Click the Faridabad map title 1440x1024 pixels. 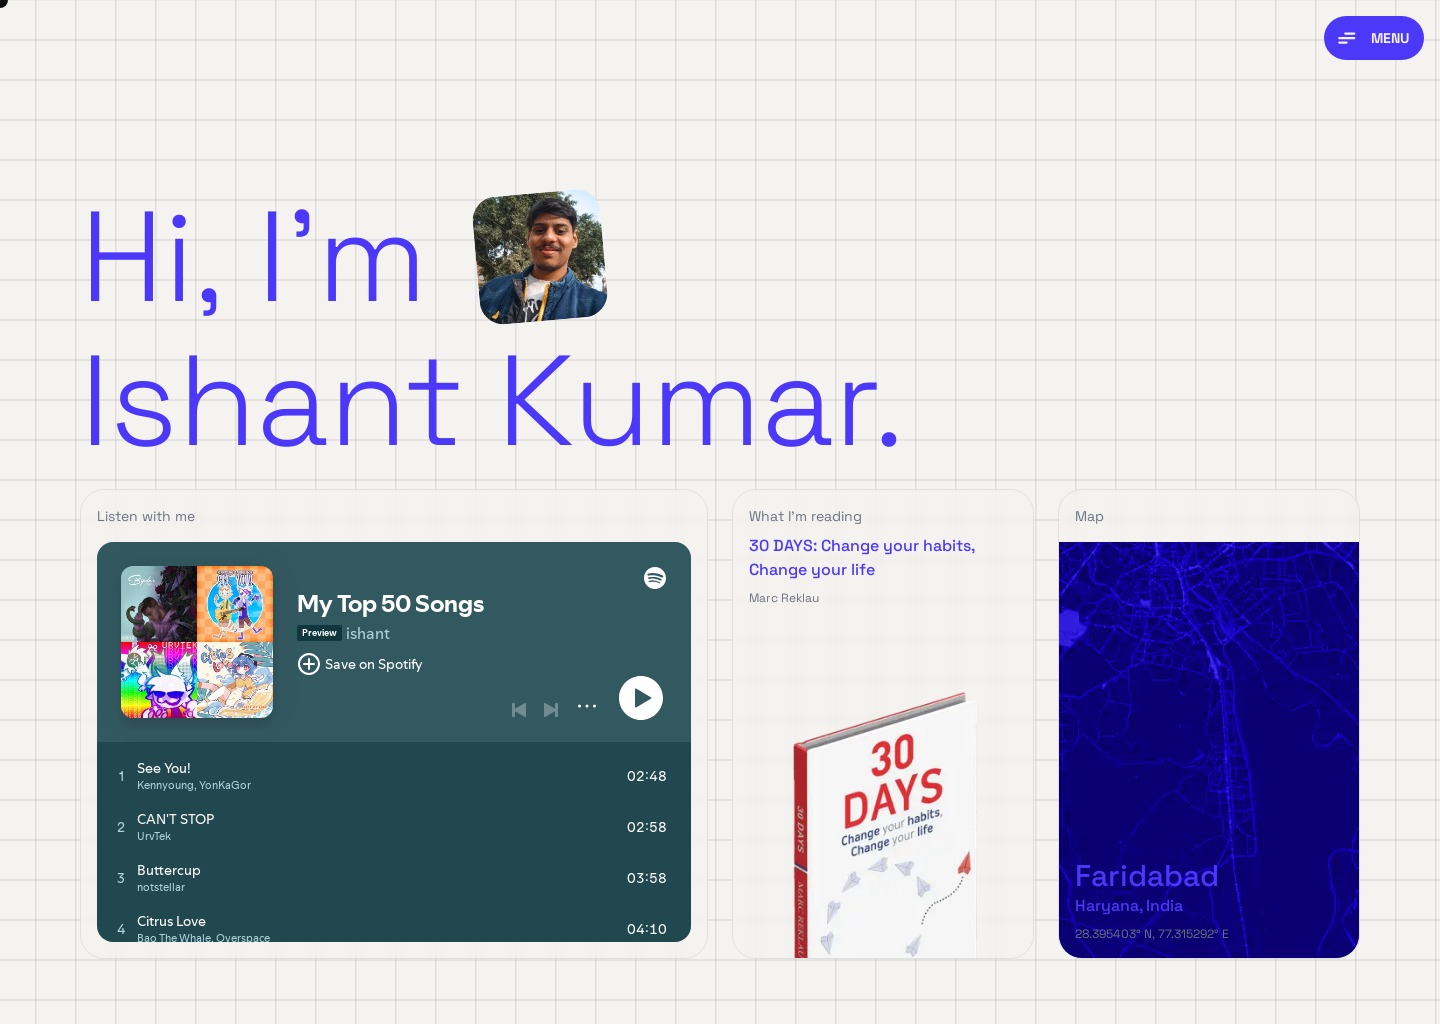tap(1146, 876)
